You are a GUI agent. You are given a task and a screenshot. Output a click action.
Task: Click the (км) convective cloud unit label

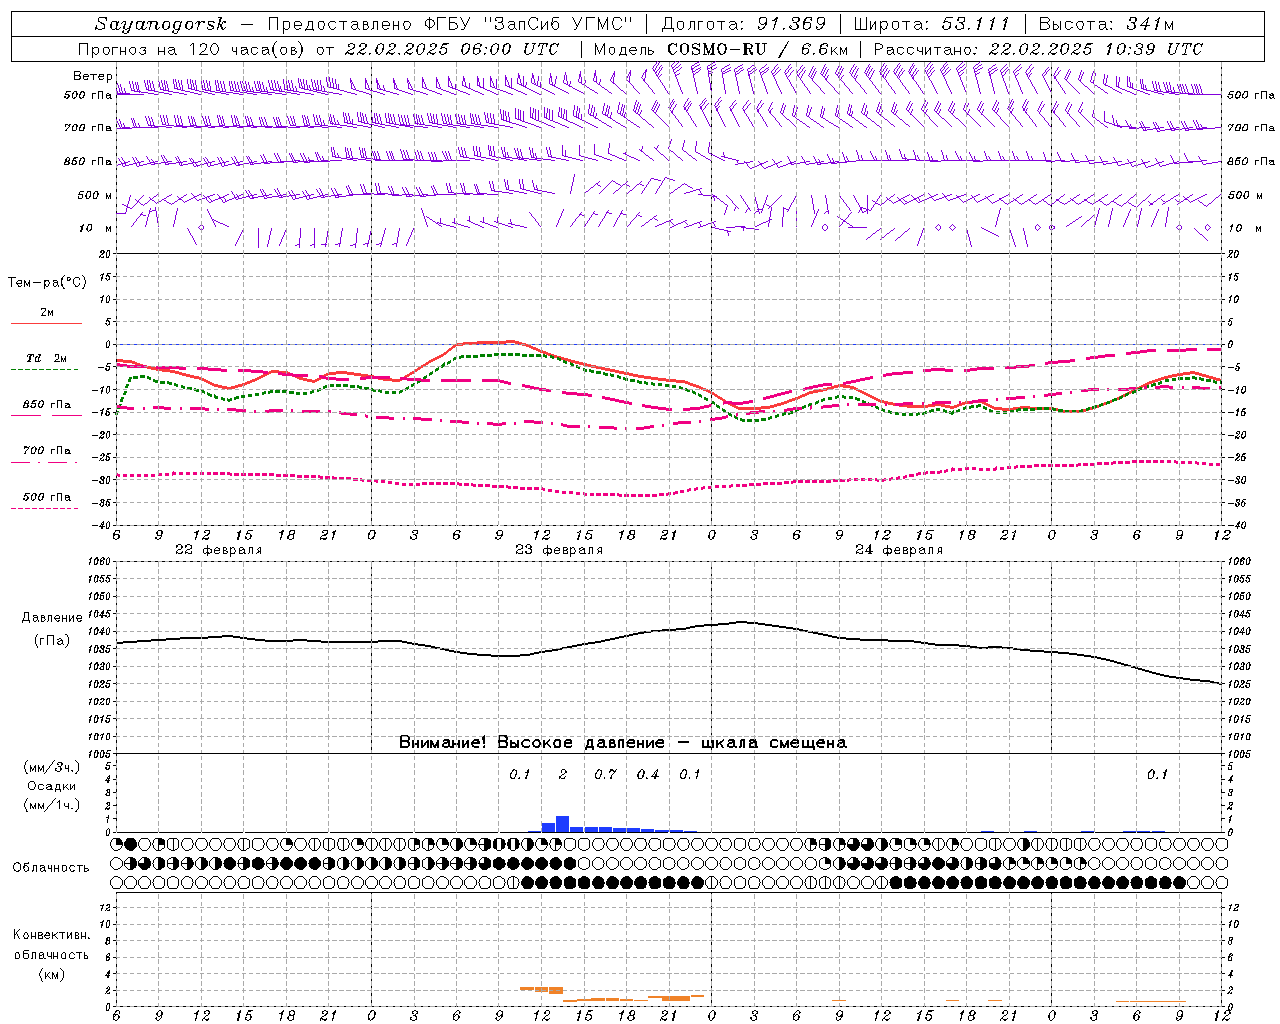(51, 974)
